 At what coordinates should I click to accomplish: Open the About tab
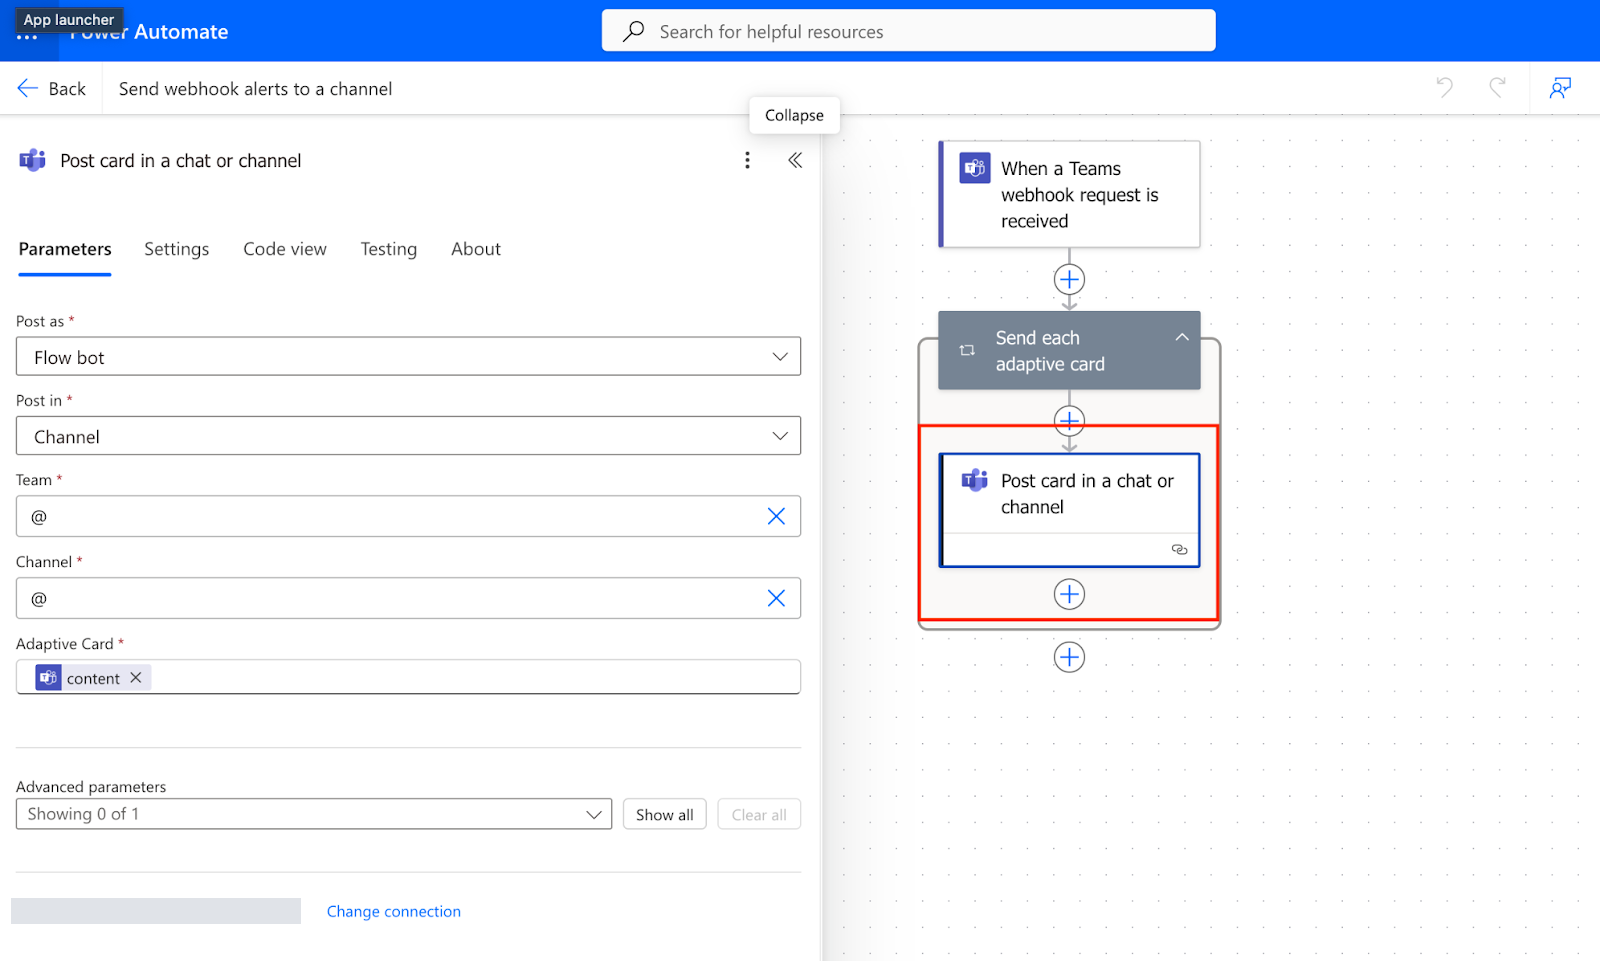point(476,249)
